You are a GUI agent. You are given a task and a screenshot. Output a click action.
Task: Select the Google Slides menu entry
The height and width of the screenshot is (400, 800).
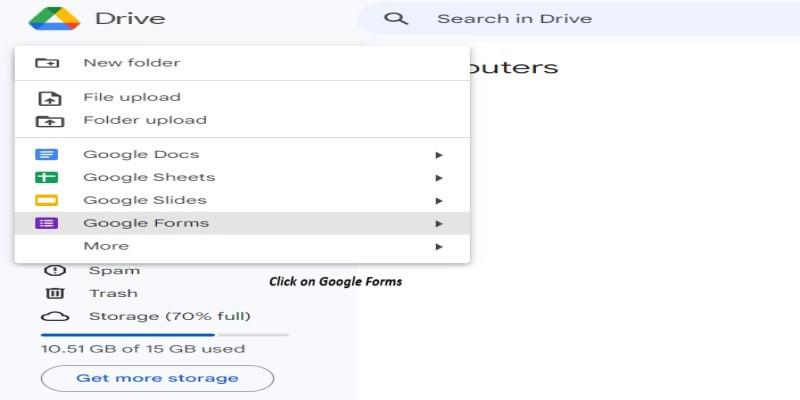[145, 200]
